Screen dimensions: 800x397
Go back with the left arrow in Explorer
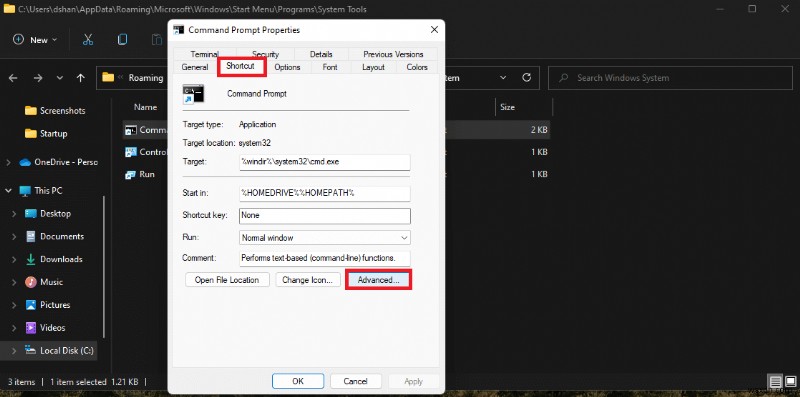tap(13, 78)
